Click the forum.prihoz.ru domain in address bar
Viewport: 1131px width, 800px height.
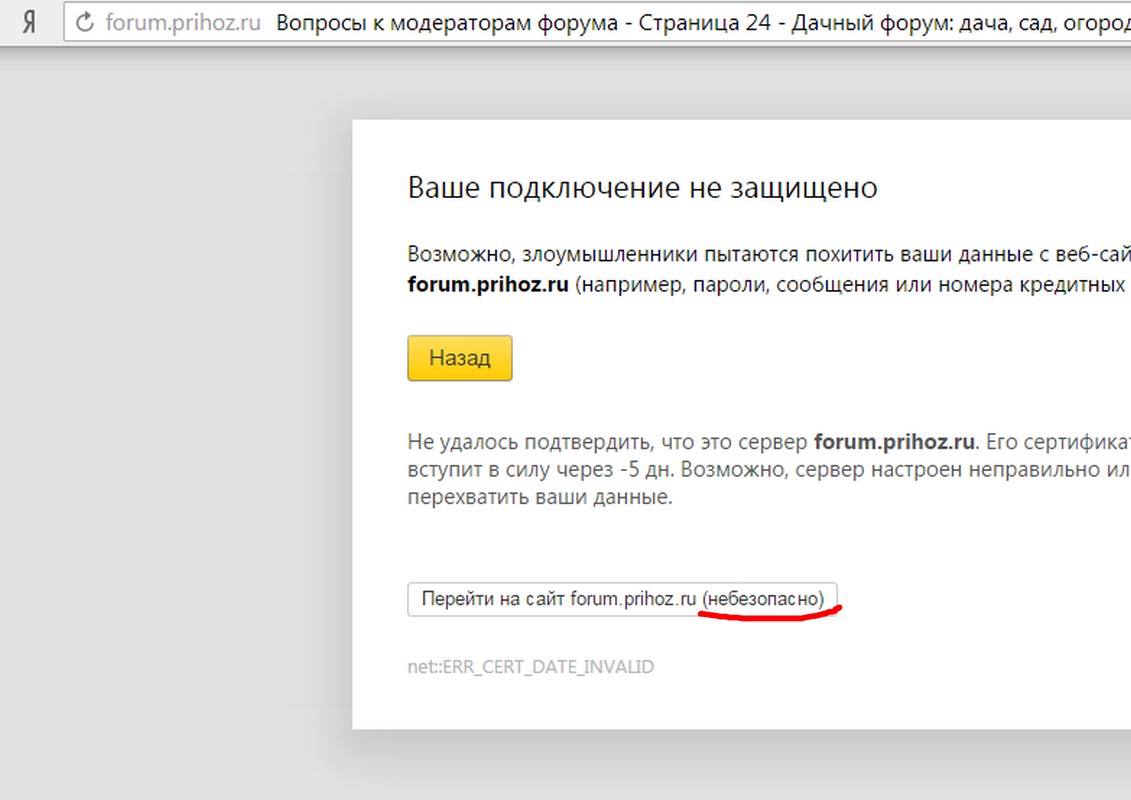183,22
